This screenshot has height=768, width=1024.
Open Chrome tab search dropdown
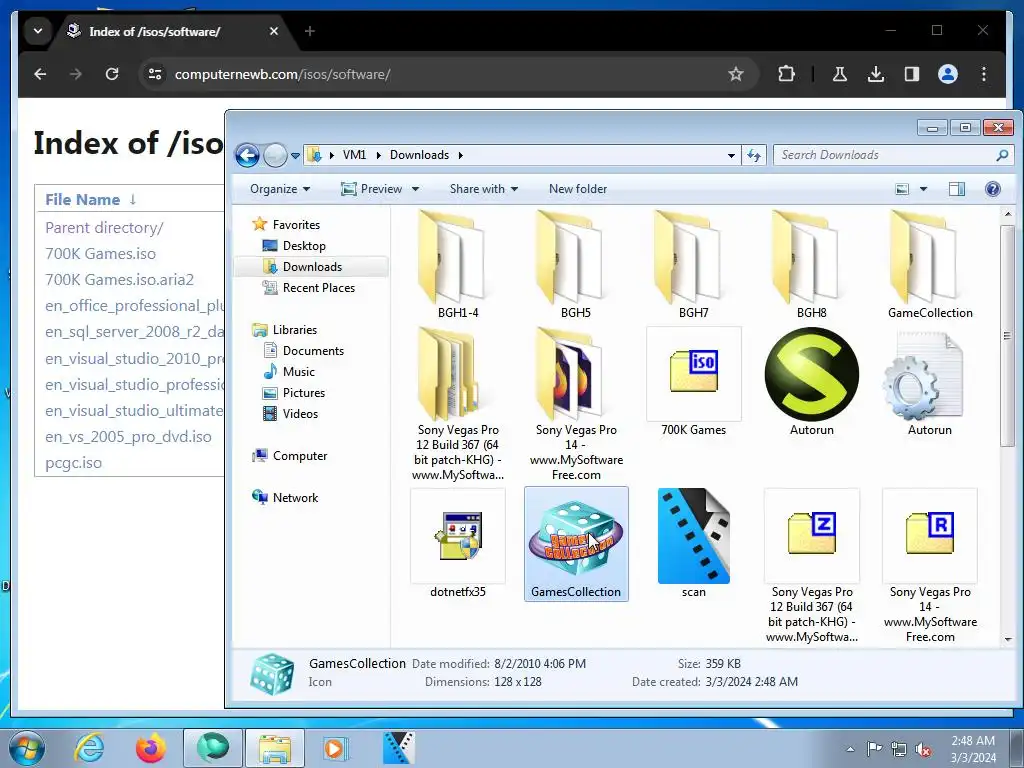tap(38, 31)
